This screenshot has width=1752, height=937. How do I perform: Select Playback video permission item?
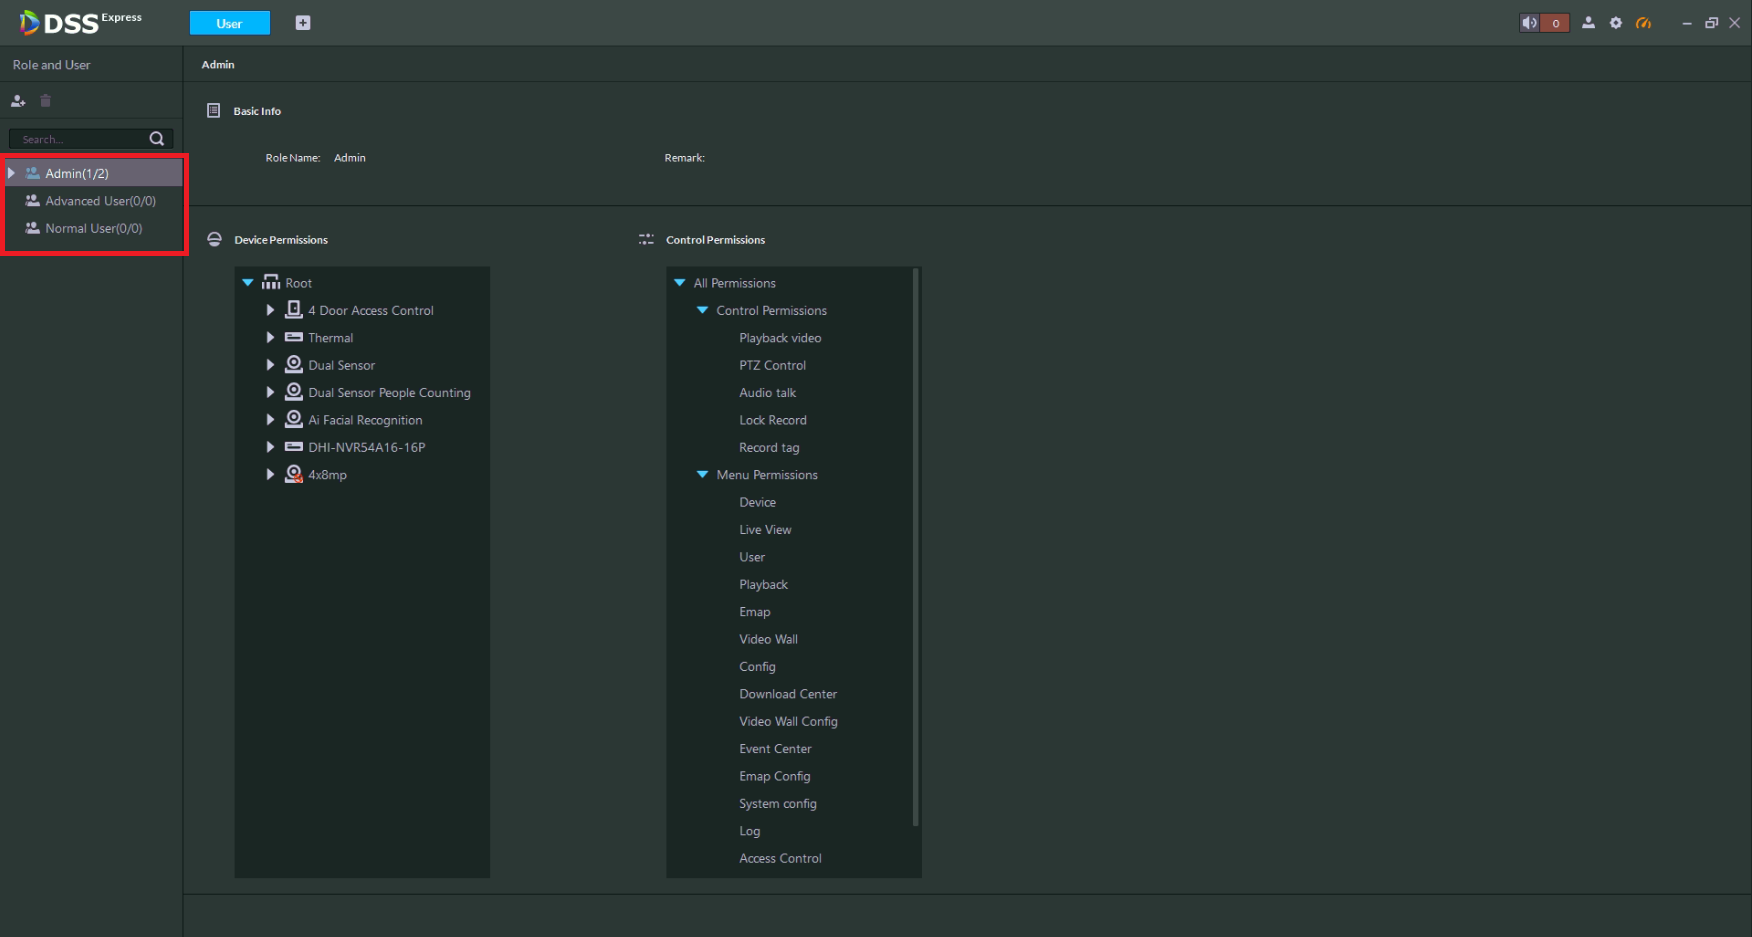click(x=780, y=338)
